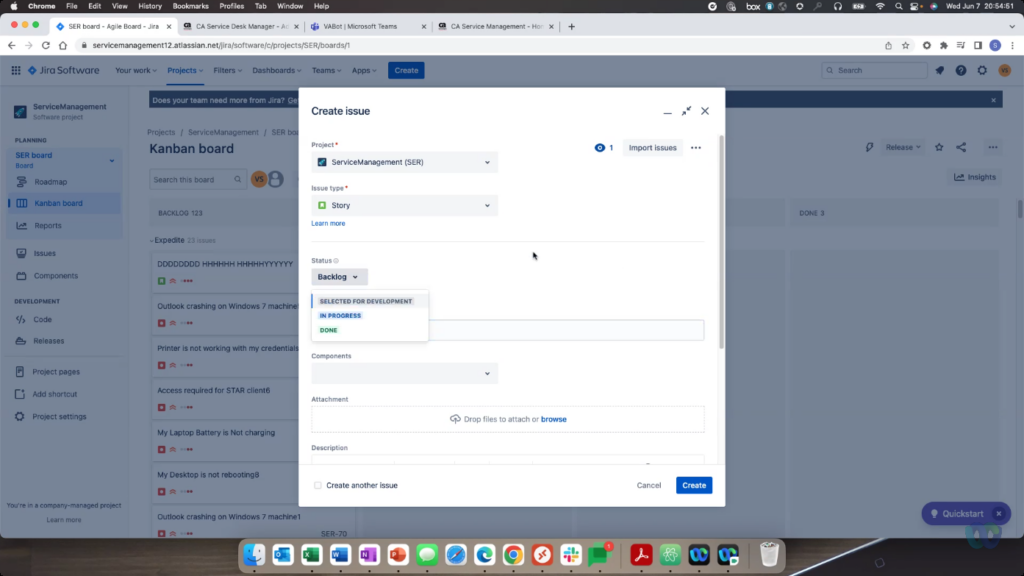Viewport: 1024px width, 576px height.
Task: Open the Quickstart button
Action: click(957, 514)
